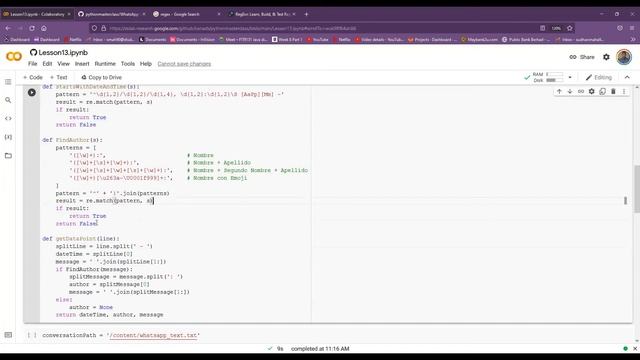Viewport: 640px width, 360px height.
Task: Click Copy to Drive button
Action: click(x=101, y=77)
